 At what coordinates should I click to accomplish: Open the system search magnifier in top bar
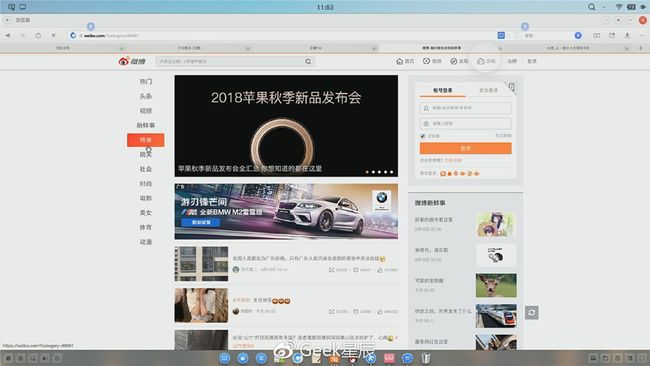(x=592, y=7)
